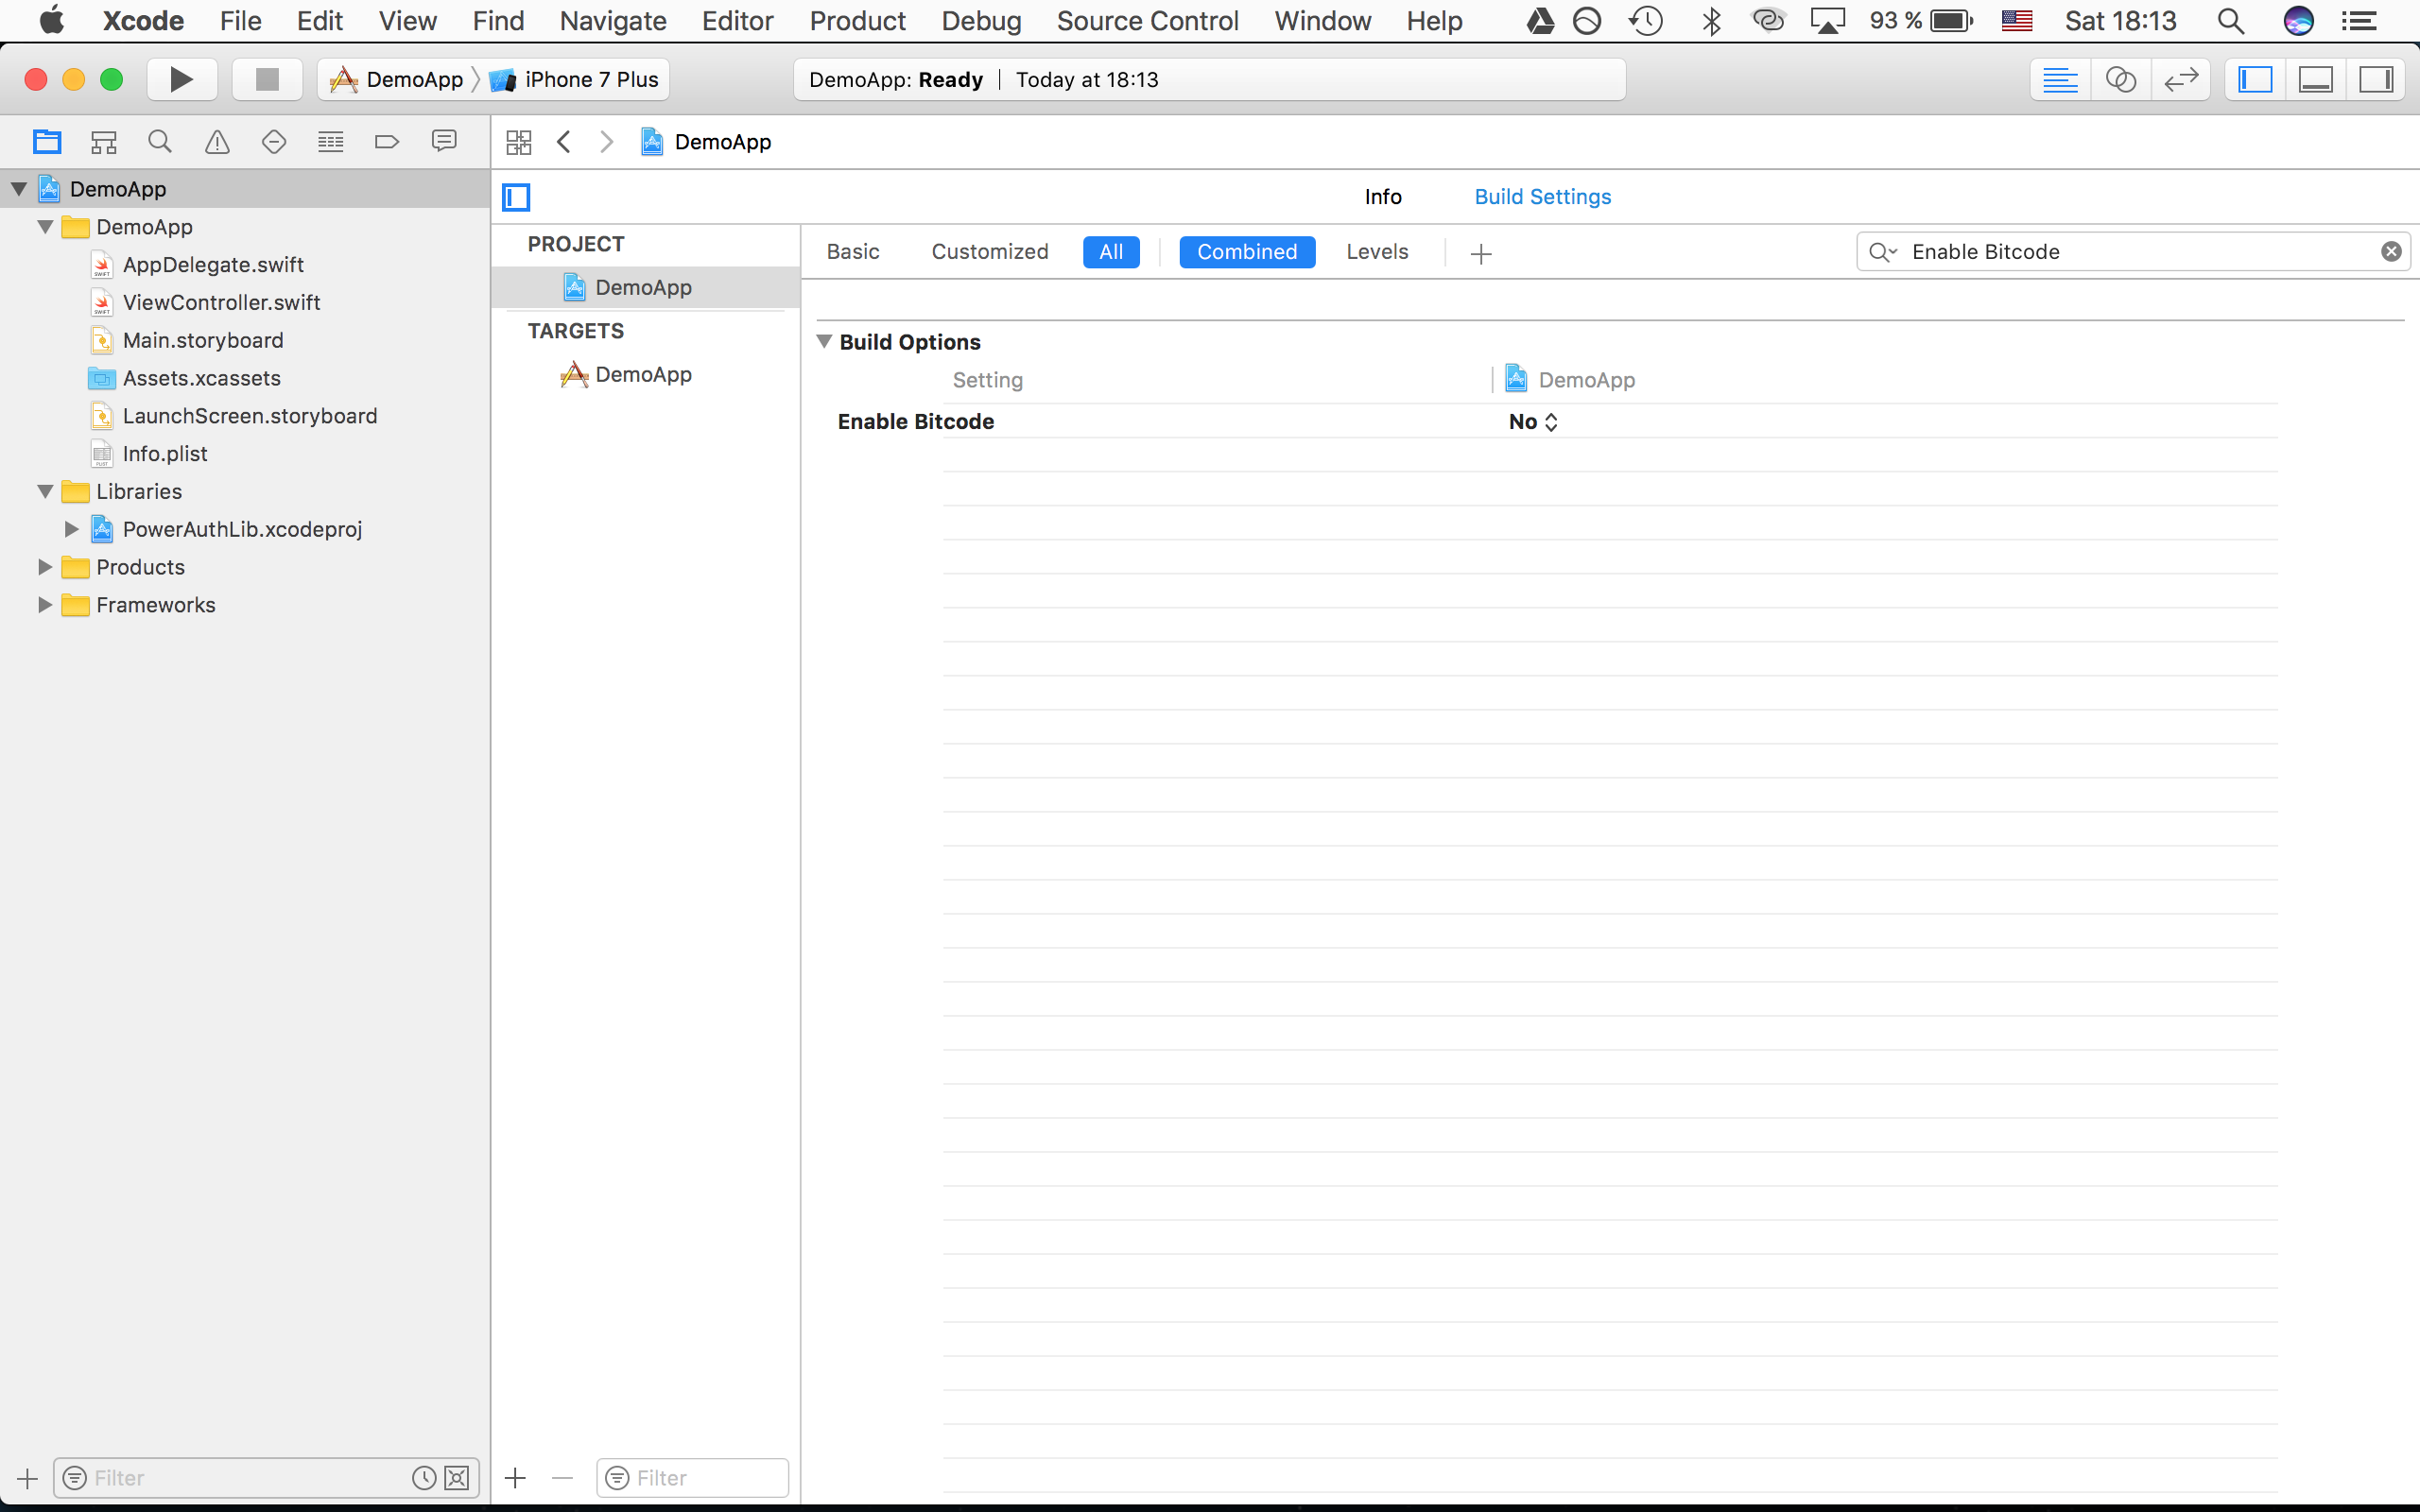Select AppDelegate.swift file
Image resolution: width=2420 pixels, height=1512 pixels.
tap(213, 265)
